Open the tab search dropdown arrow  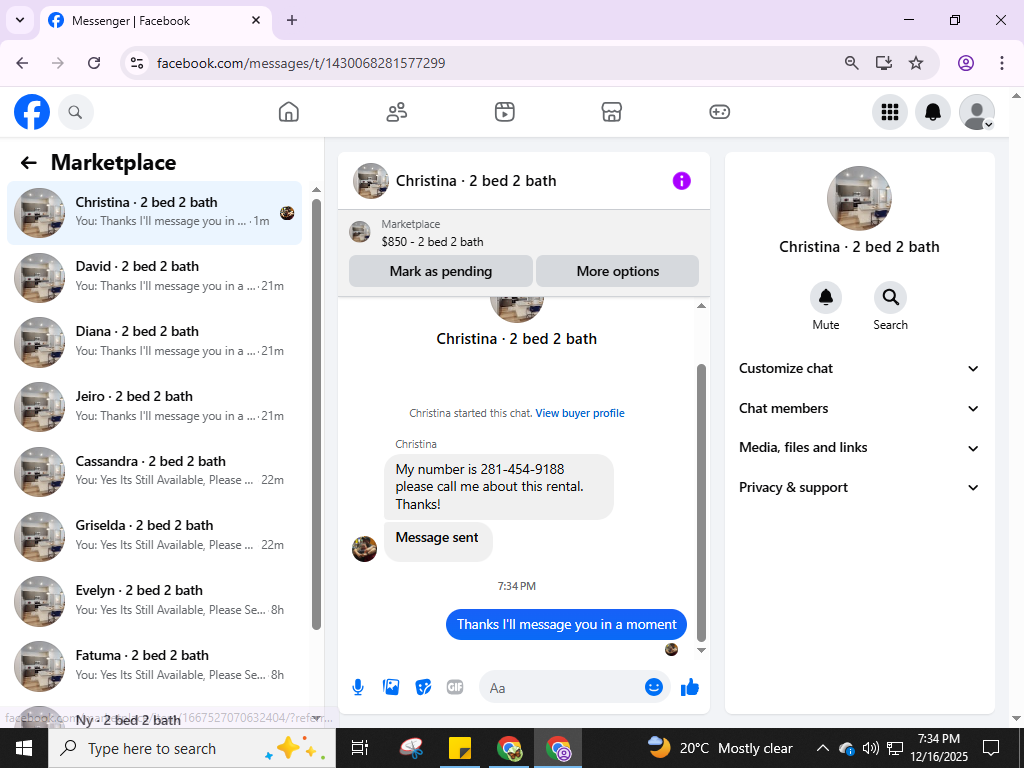coord(20,20)
